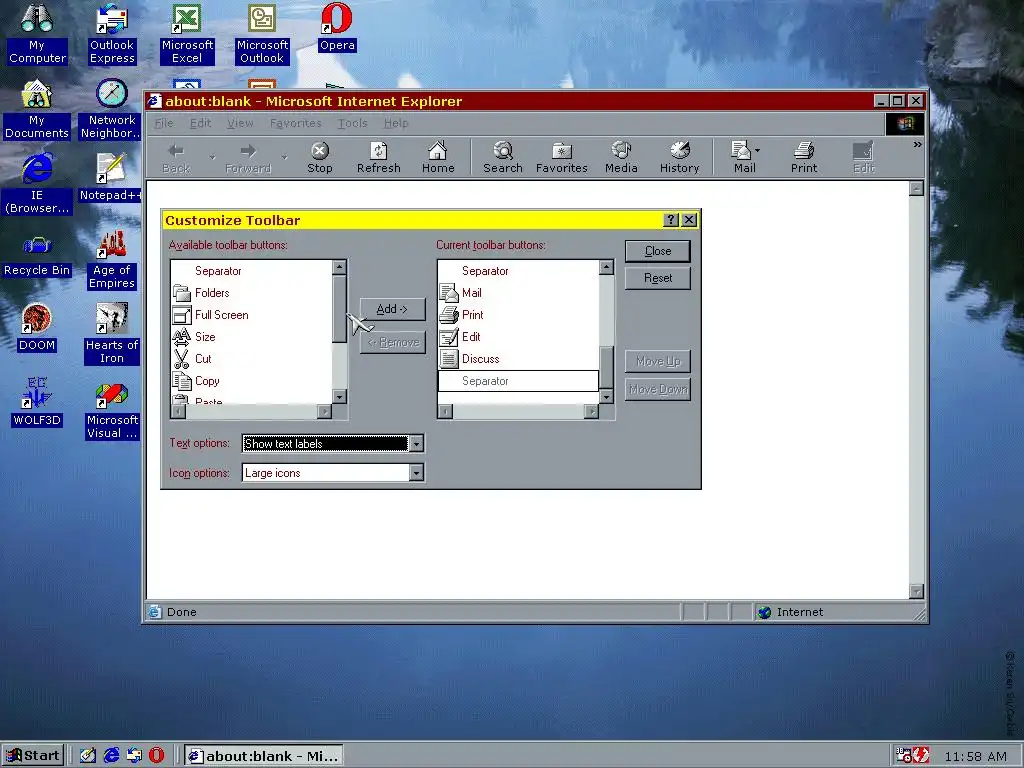
Task: Select Mail in current toolbar buttons
Action: pos(519,293)
